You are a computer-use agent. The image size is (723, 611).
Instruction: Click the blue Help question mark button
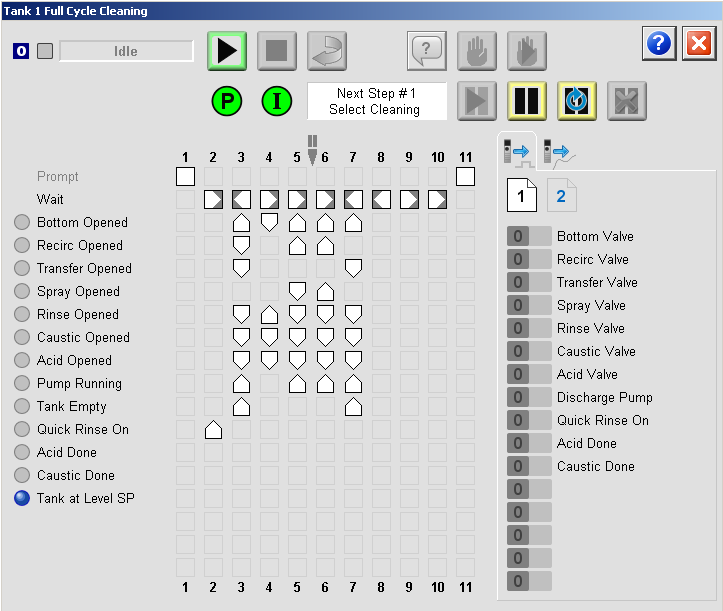[659, 44]
